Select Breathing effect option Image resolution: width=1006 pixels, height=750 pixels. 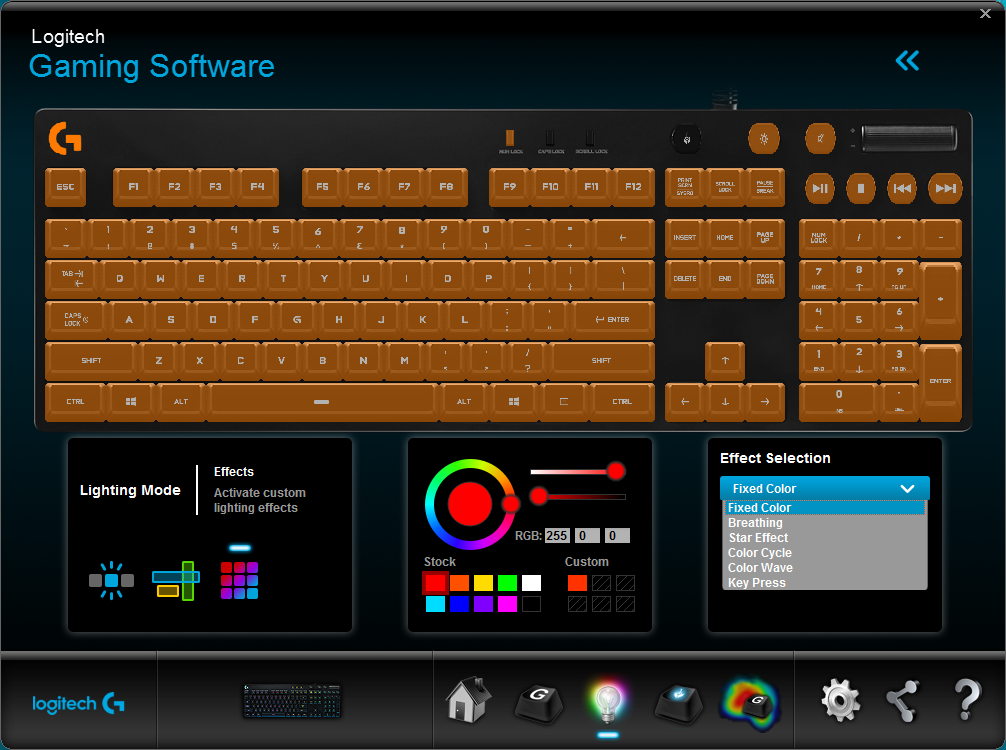pyautogui.click(x=824, y=523)
